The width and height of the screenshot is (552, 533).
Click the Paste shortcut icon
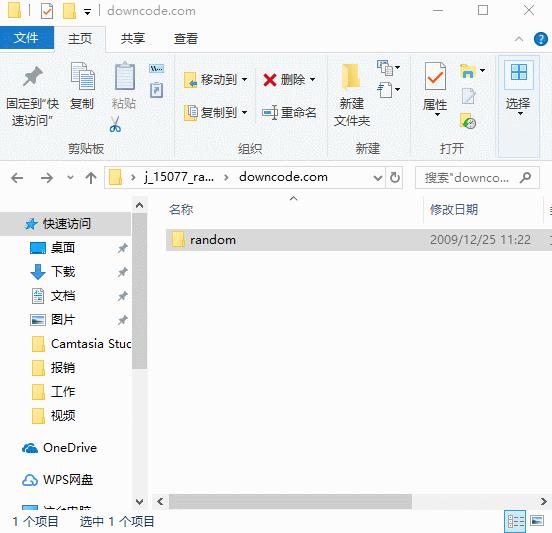[157, 90]
